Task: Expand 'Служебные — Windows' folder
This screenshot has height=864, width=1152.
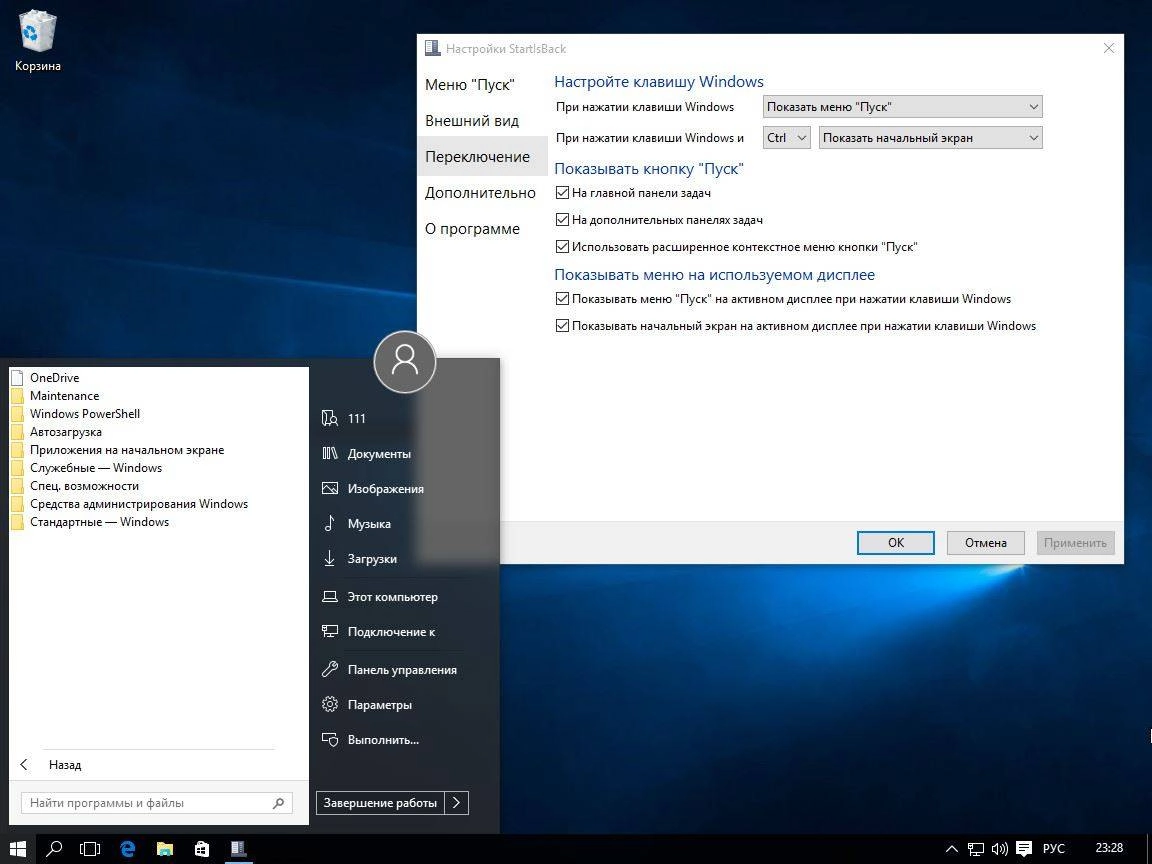Action: coord(96,468)
